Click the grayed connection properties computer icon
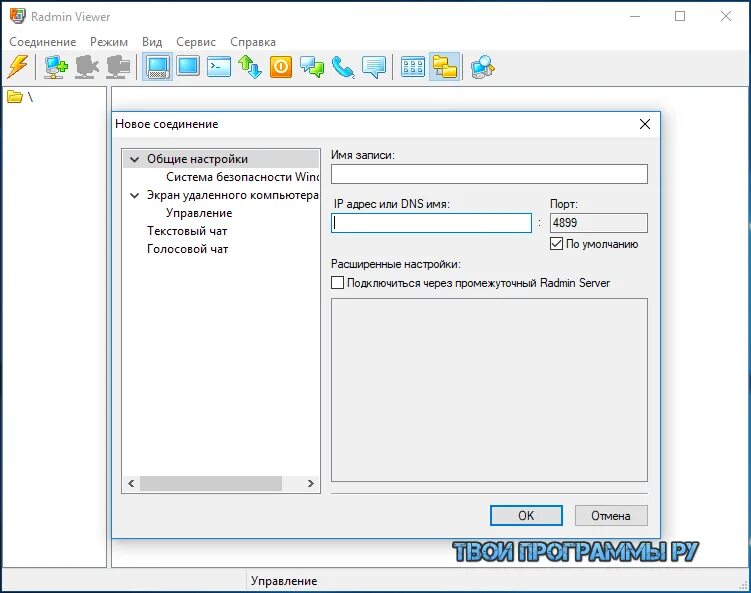 (x=118, y=67)
